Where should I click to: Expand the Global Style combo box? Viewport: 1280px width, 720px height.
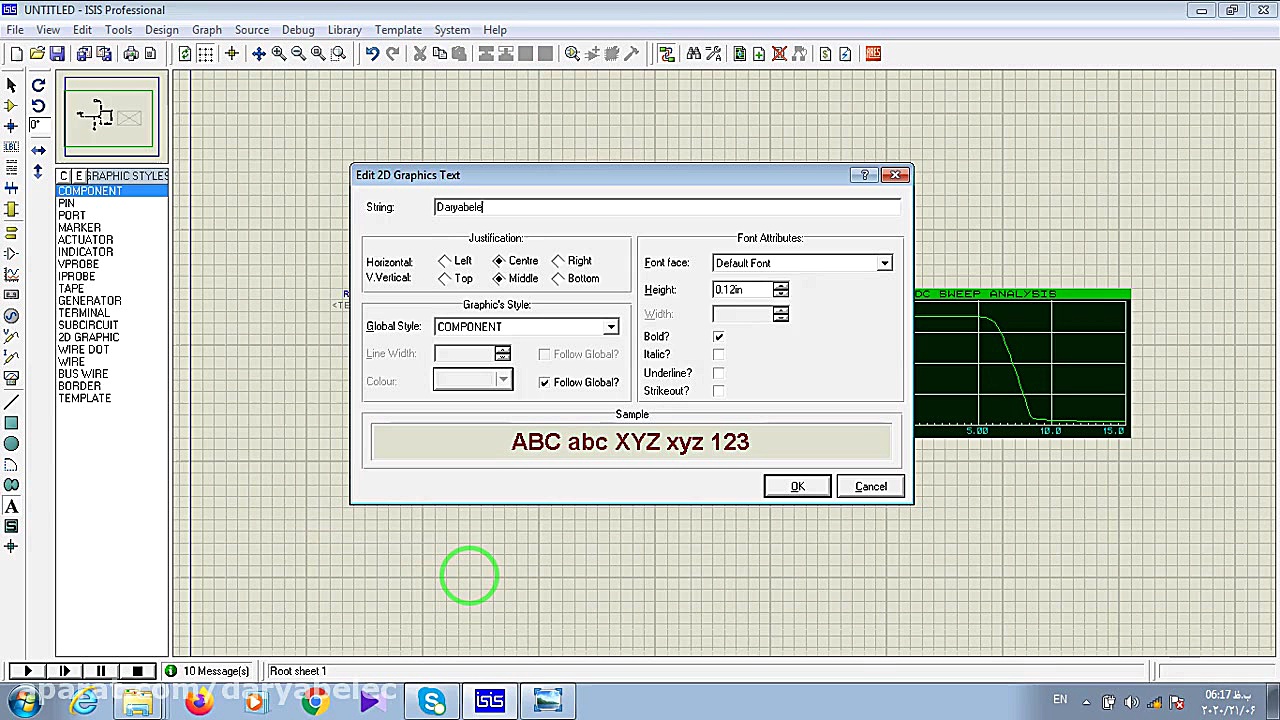click(610, 327)
